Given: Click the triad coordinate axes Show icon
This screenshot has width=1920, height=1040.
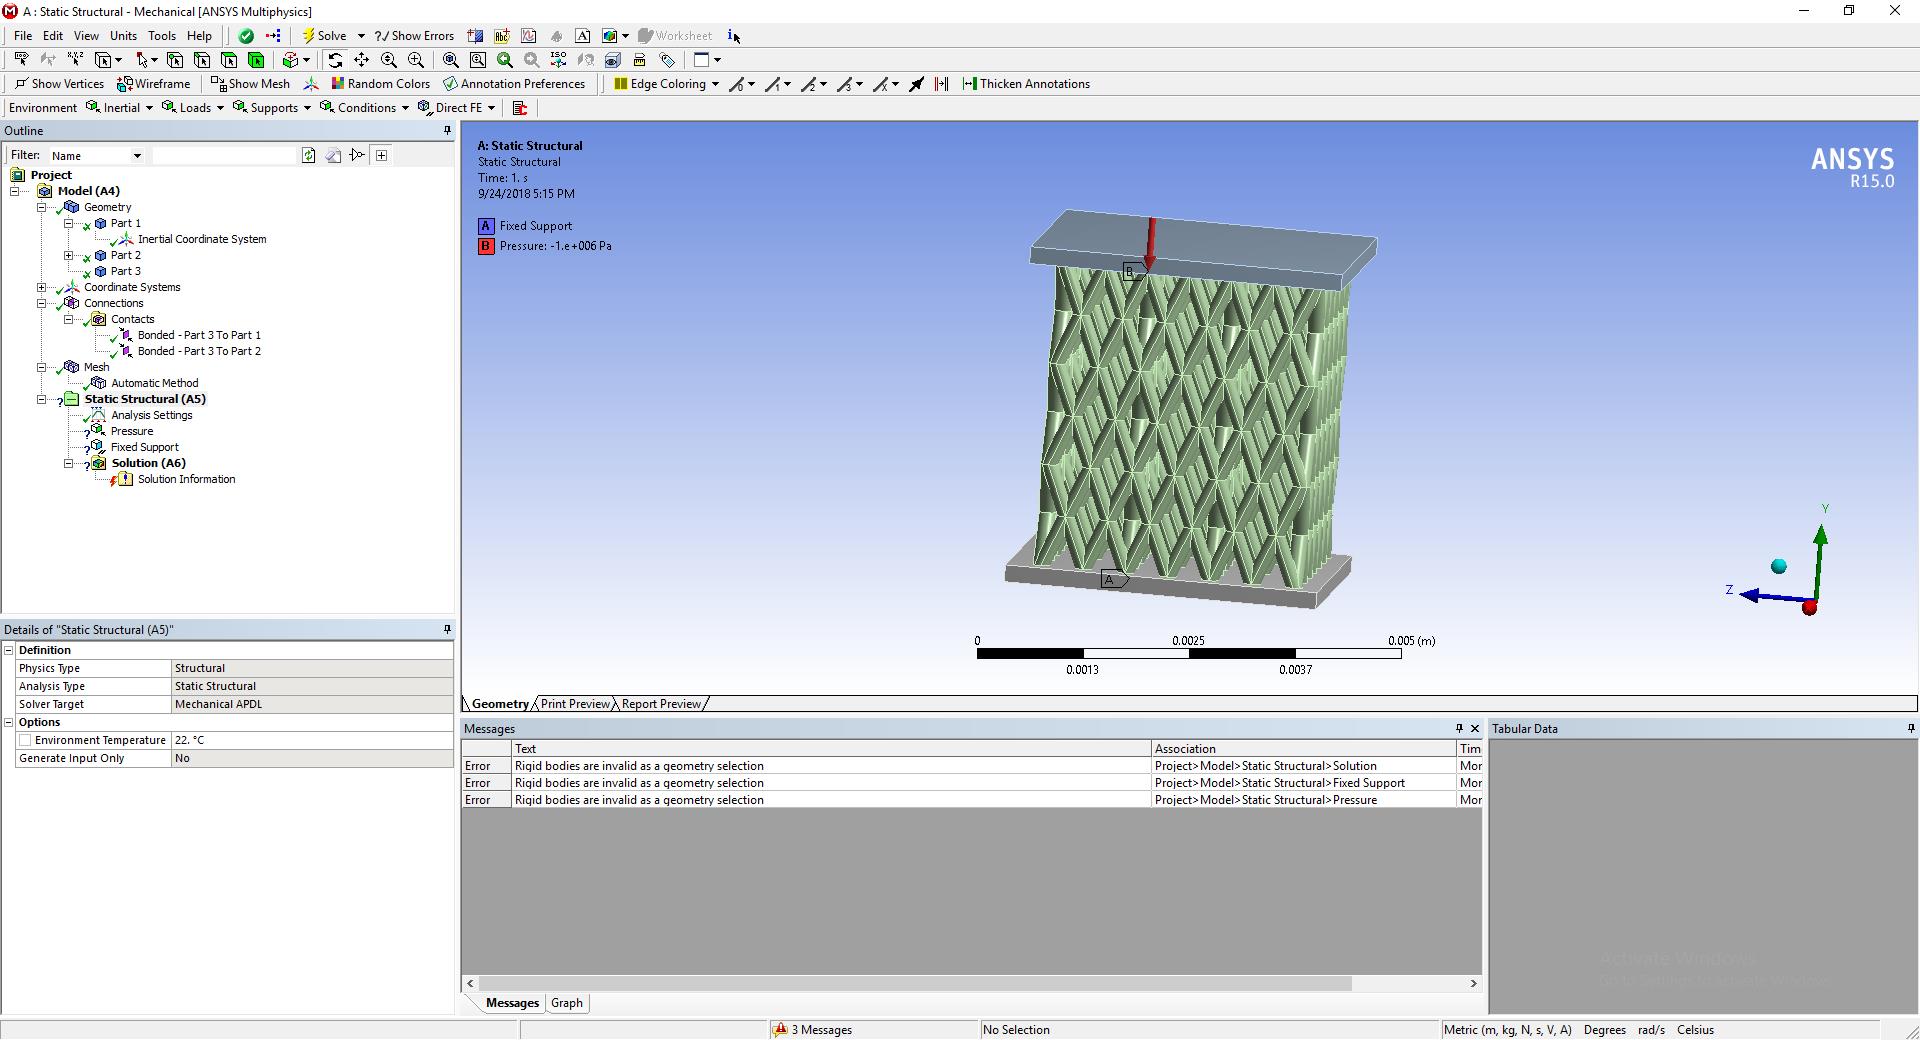Looking at the screenshot, I should click(x=311, y=84).
